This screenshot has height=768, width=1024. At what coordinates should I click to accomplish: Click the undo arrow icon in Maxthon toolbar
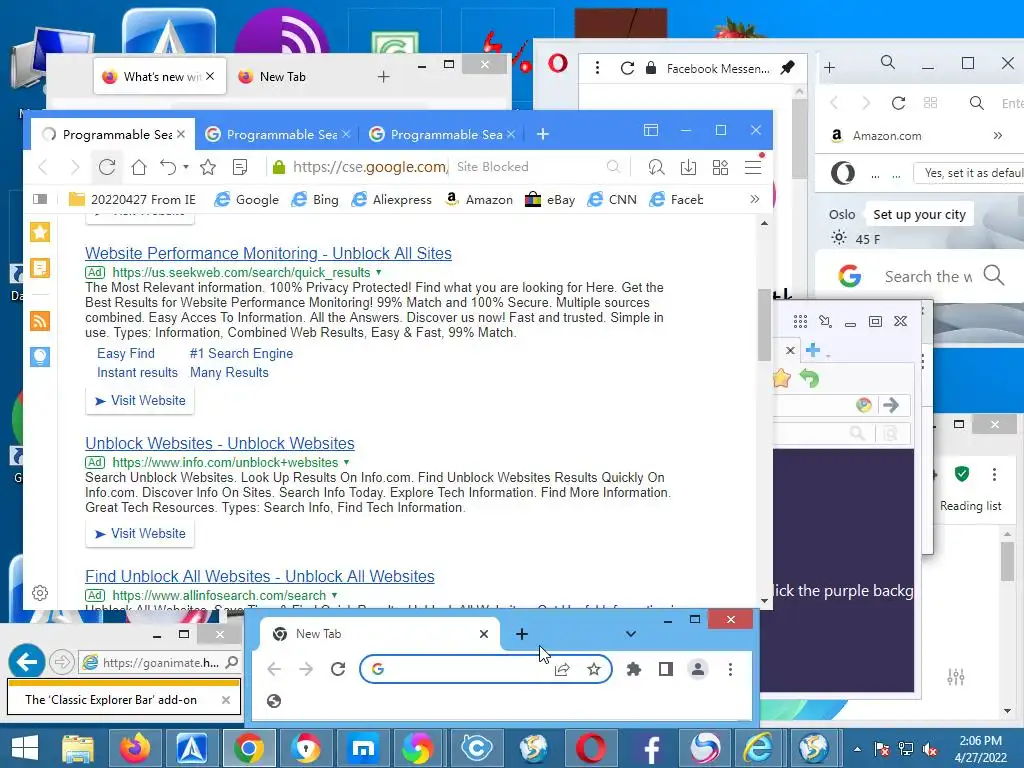[168, 167]
